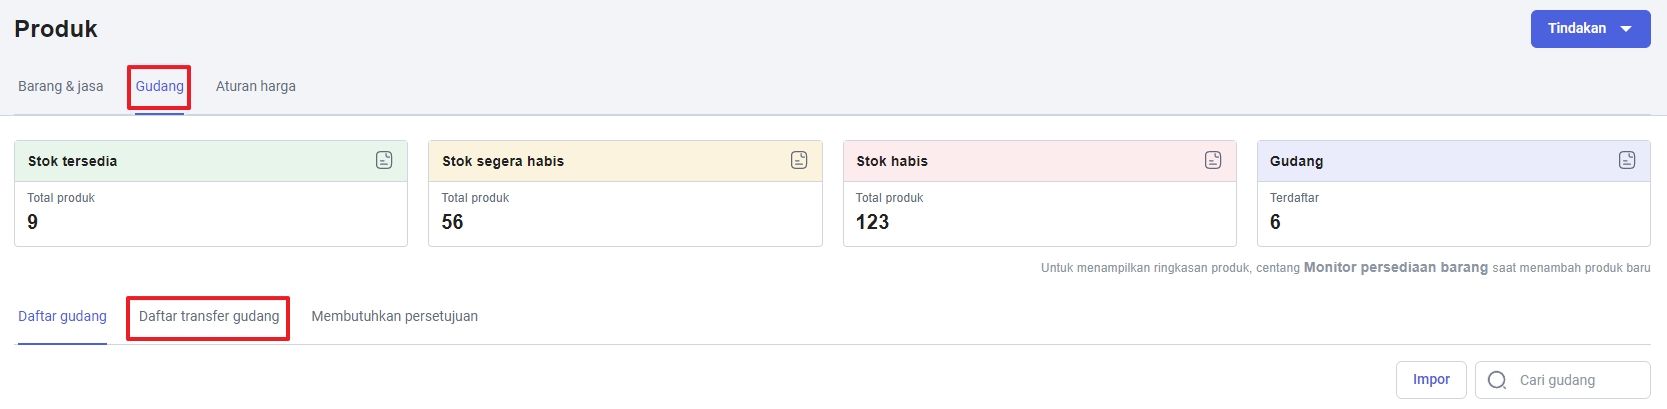
Task: Click the search magnifier icon in Cari gudang
Action: point(1497,380)
